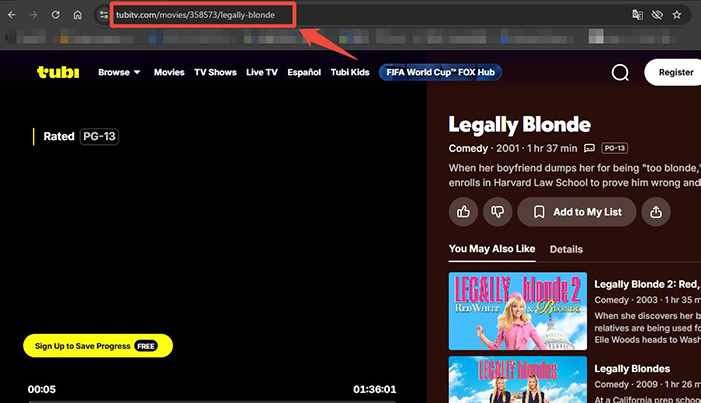
Task: Click the PG-13 badge next to Rated
Action: coord(99,136)
